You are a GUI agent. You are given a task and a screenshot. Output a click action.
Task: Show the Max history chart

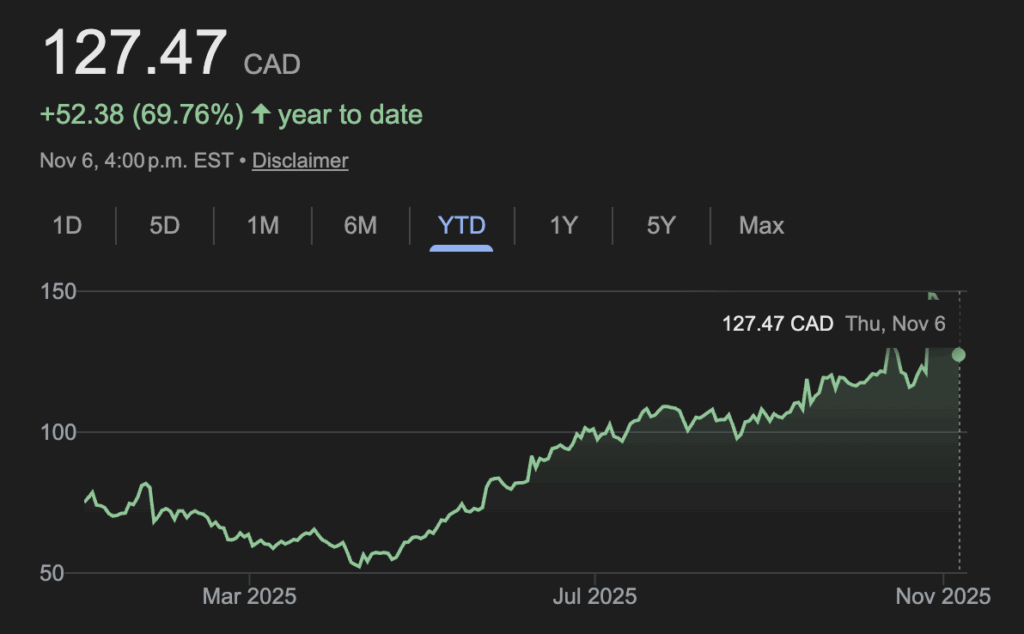tap(761, 225)
